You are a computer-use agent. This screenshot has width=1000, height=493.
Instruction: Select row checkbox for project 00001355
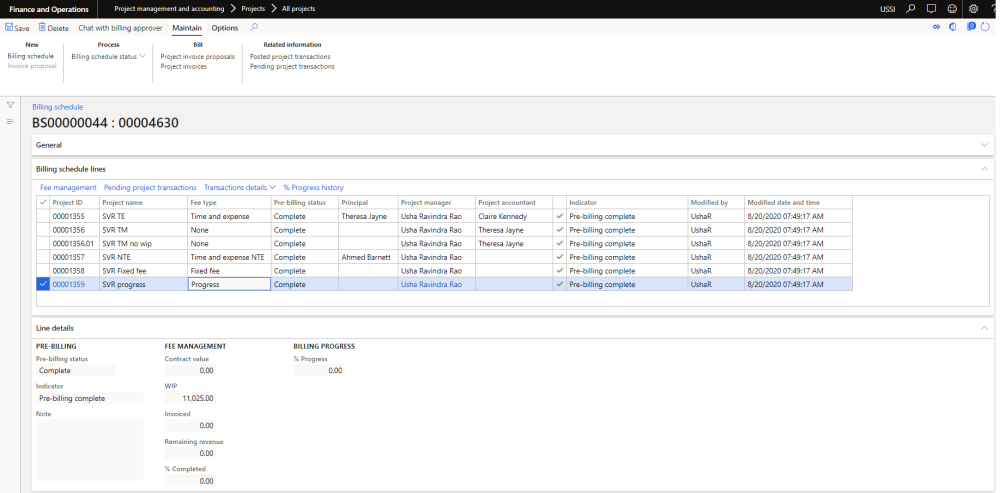pos(41,216)
